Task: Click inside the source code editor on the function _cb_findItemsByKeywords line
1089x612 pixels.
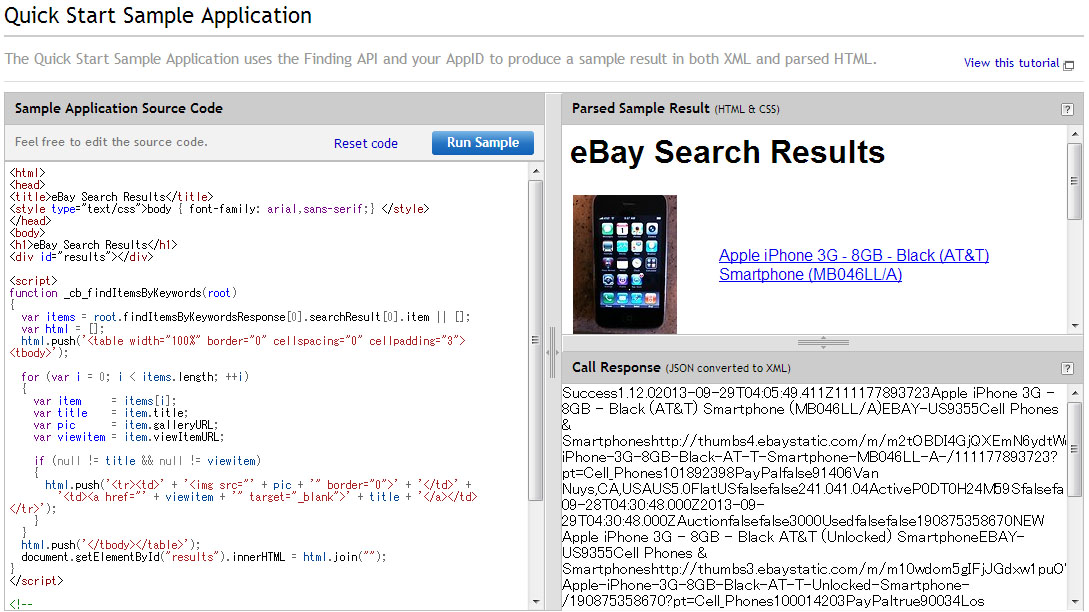Action: 123,293
